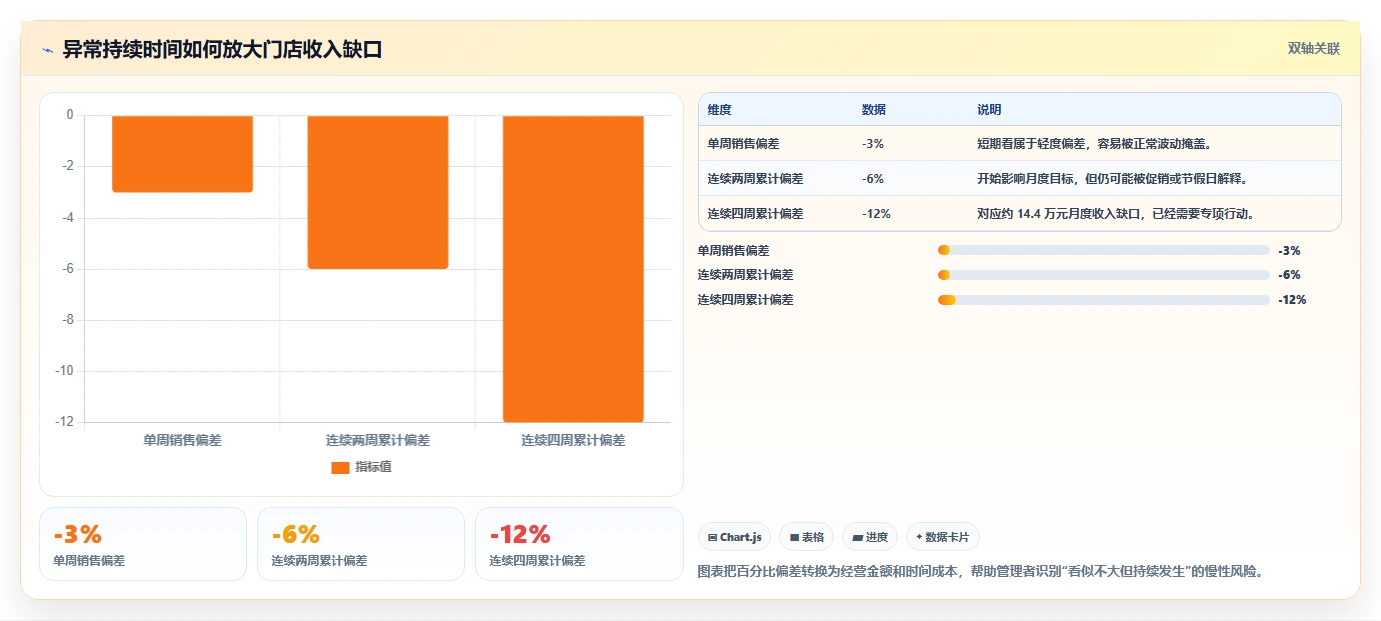Viewport: 1381px width, 621px height.
Task: Click the description 开始影响月度目标
Action: click(x=1112, y=179)
